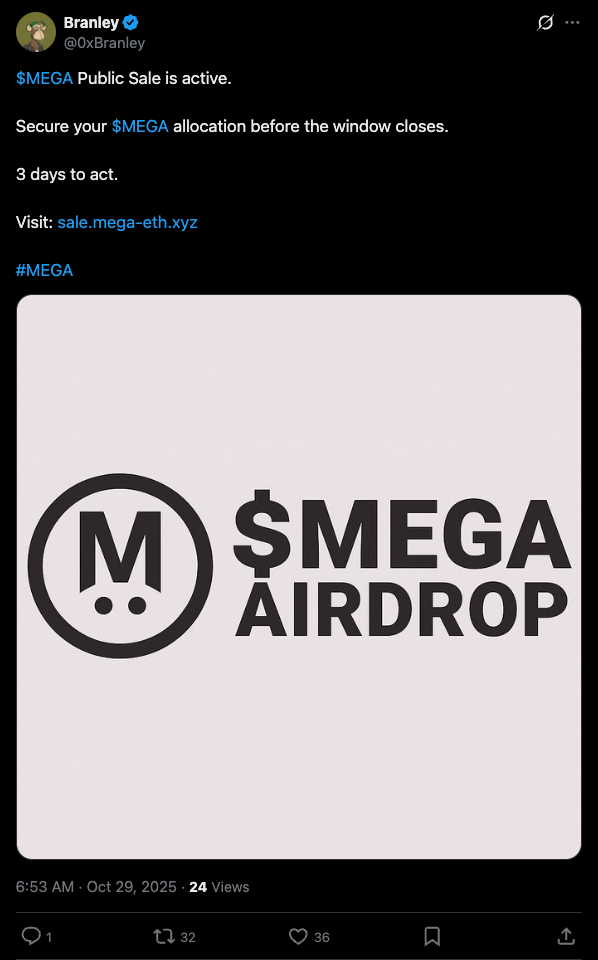598x960 pixels.
Task: Open the $MEGA AIRDROP image
Action: [x=299, y=577]
